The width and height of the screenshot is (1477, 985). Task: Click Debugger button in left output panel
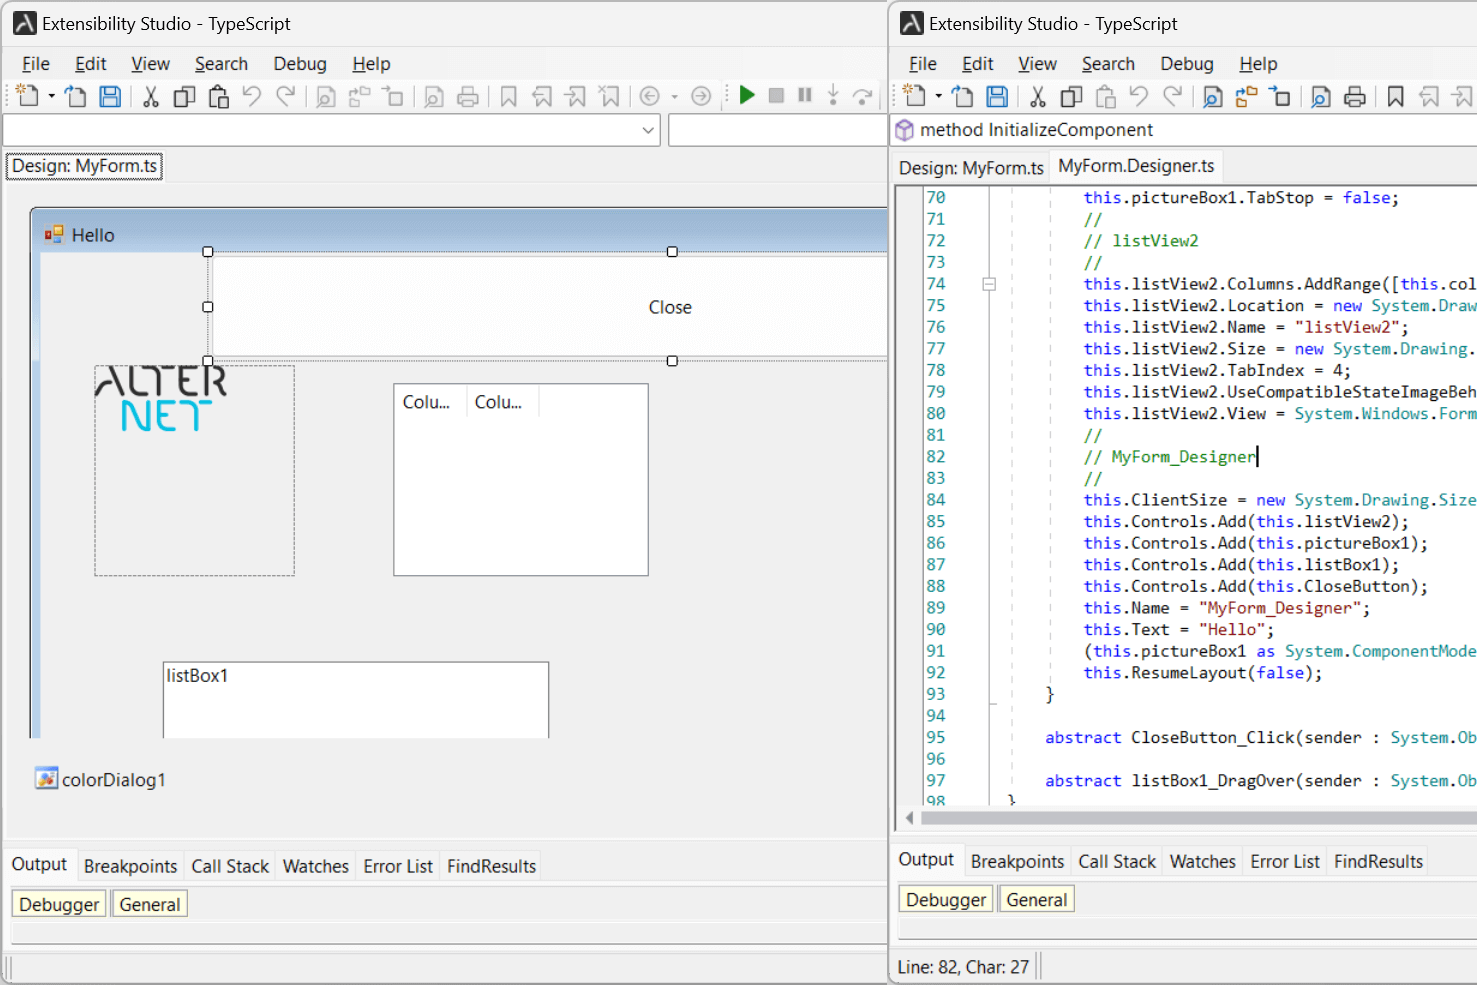click(x=59, y=904)
